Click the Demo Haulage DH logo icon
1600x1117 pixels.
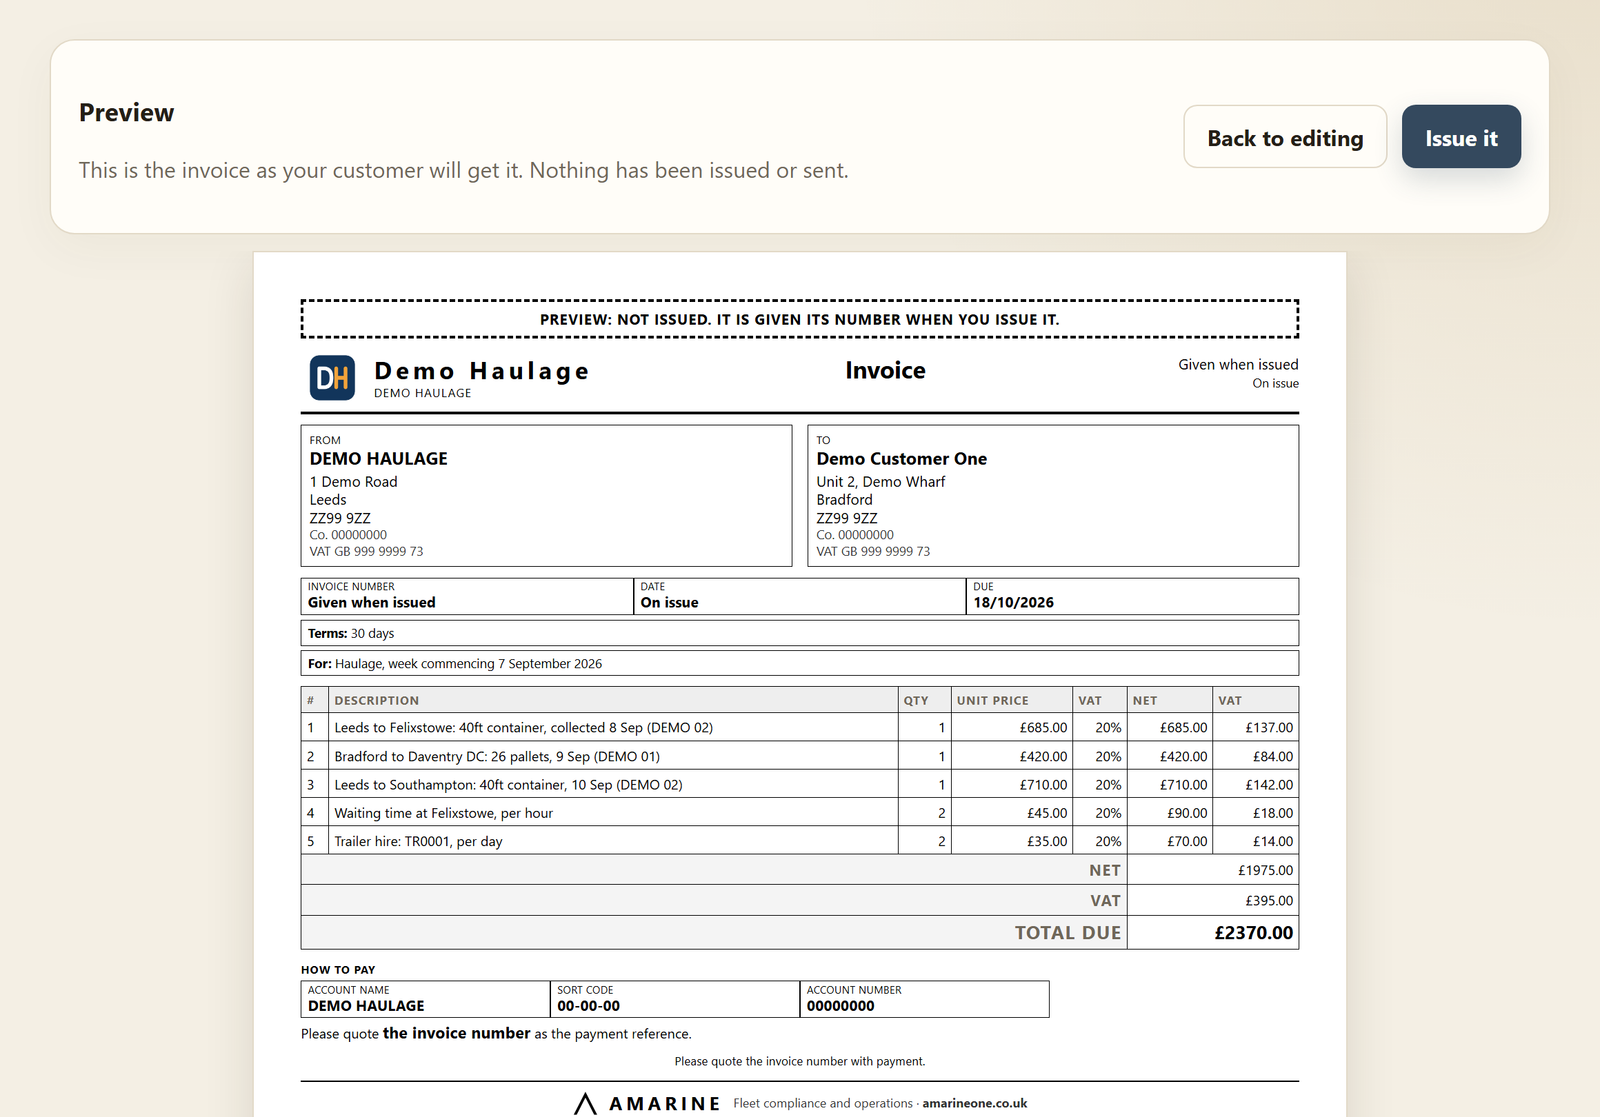click(x=332, y=378)
